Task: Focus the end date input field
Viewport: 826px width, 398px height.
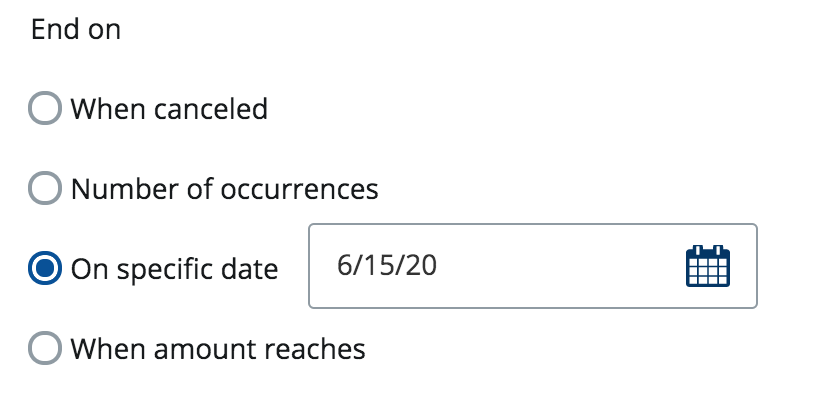Action: click(x=533, y=266)
